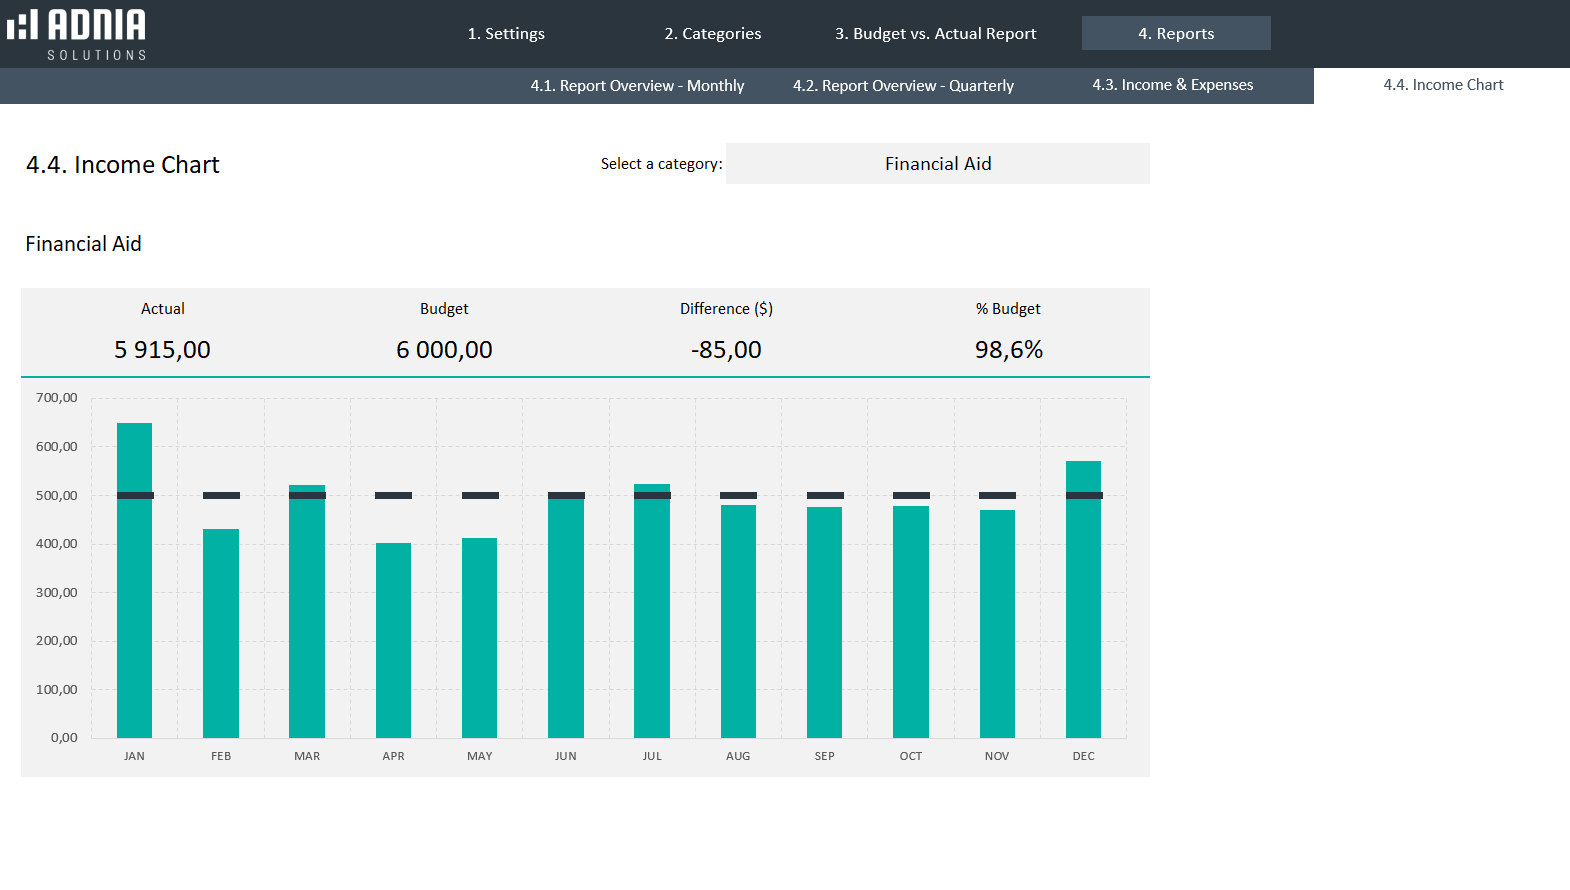Click the FEB budget marker line

pyautogui.click(x=221, y=495)
